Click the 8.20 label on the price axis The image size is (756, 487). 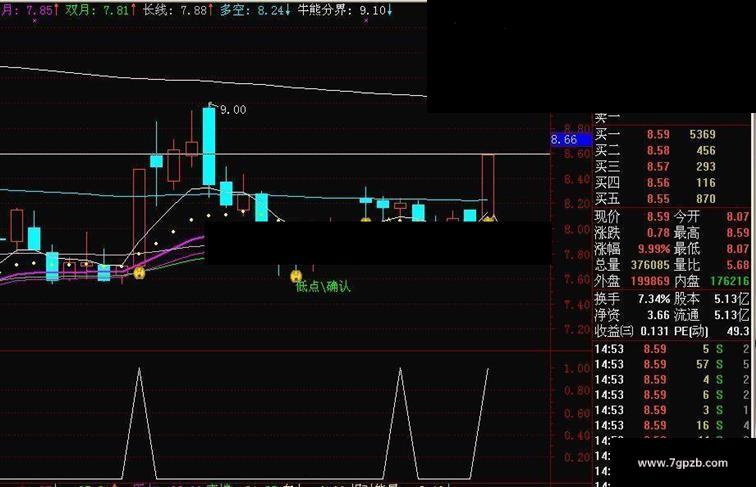[577, 204]
